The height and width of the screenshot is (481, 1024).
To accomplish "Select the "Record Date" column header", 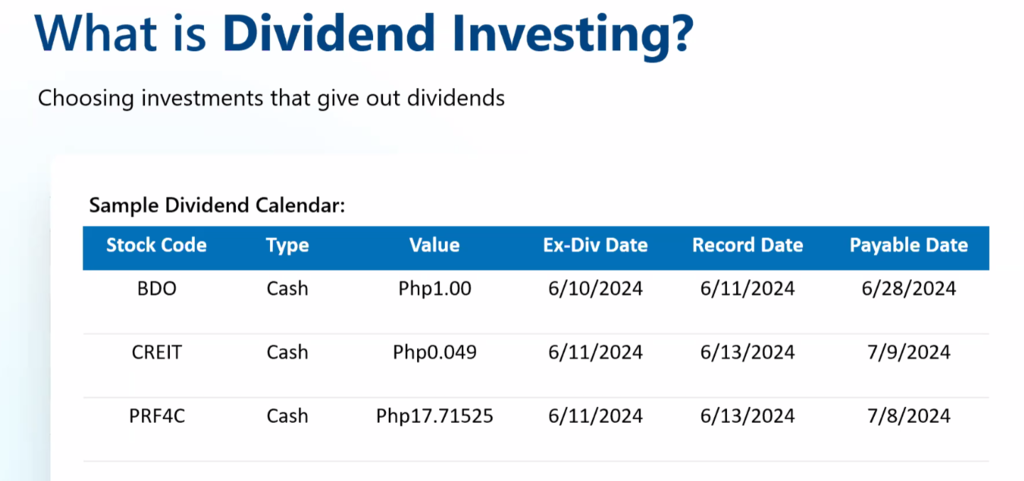I will (747, 245).
